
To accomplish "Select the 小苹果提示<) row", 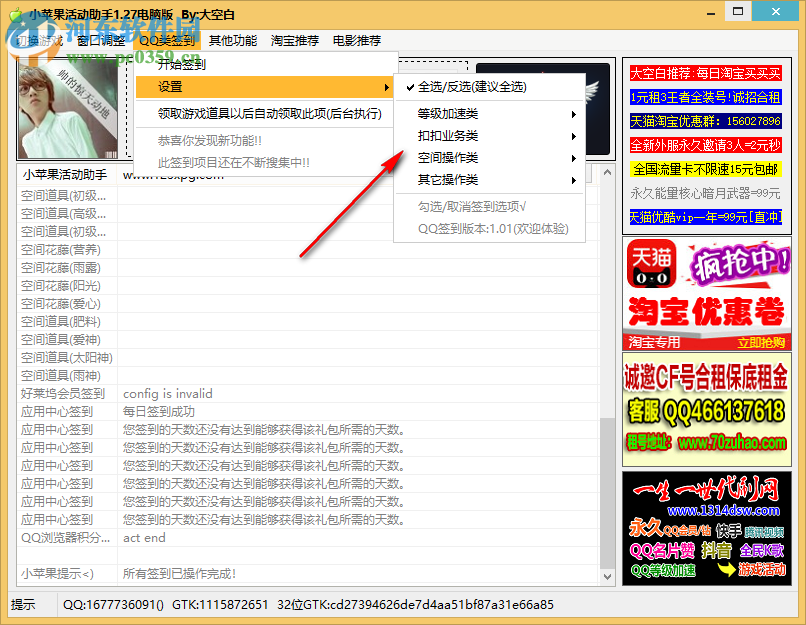I will point(307,574).
